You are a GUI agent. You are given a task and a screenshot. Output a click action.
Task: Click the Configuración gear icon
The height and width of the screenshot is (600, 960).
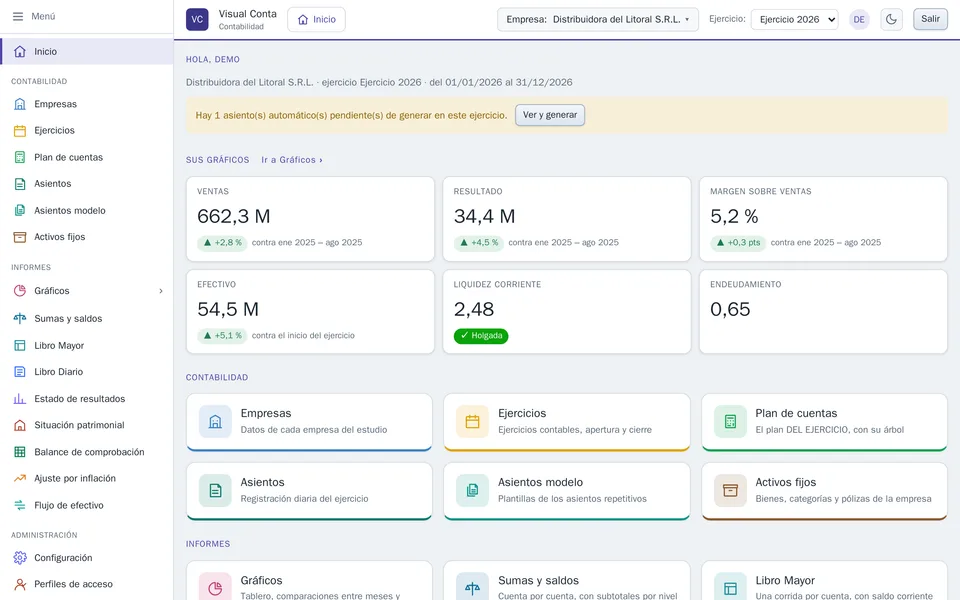pos(20,558)
